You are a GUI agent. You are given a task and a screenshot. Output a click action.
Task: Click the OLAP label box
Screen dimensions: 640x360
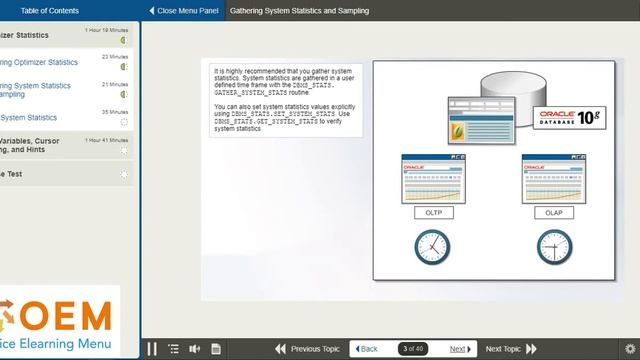554,213
